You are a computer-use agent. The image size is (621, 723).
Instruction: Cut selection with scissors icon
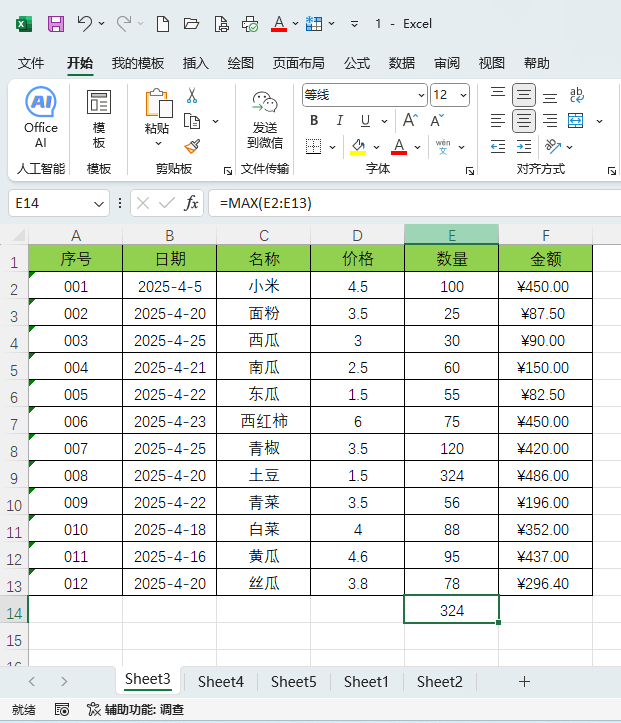[192, 95]
